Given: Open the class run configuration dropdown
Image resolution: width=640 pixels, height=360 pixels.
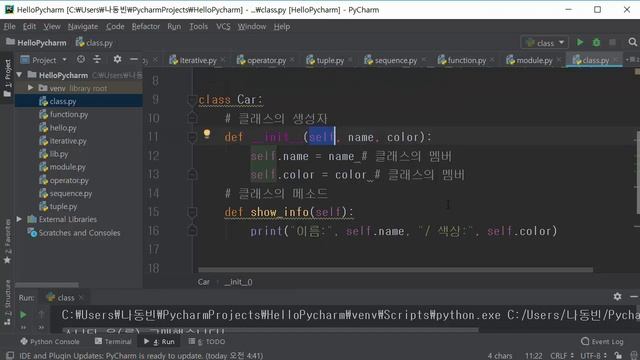Looking at the screenshot, I should pos(545,42).
